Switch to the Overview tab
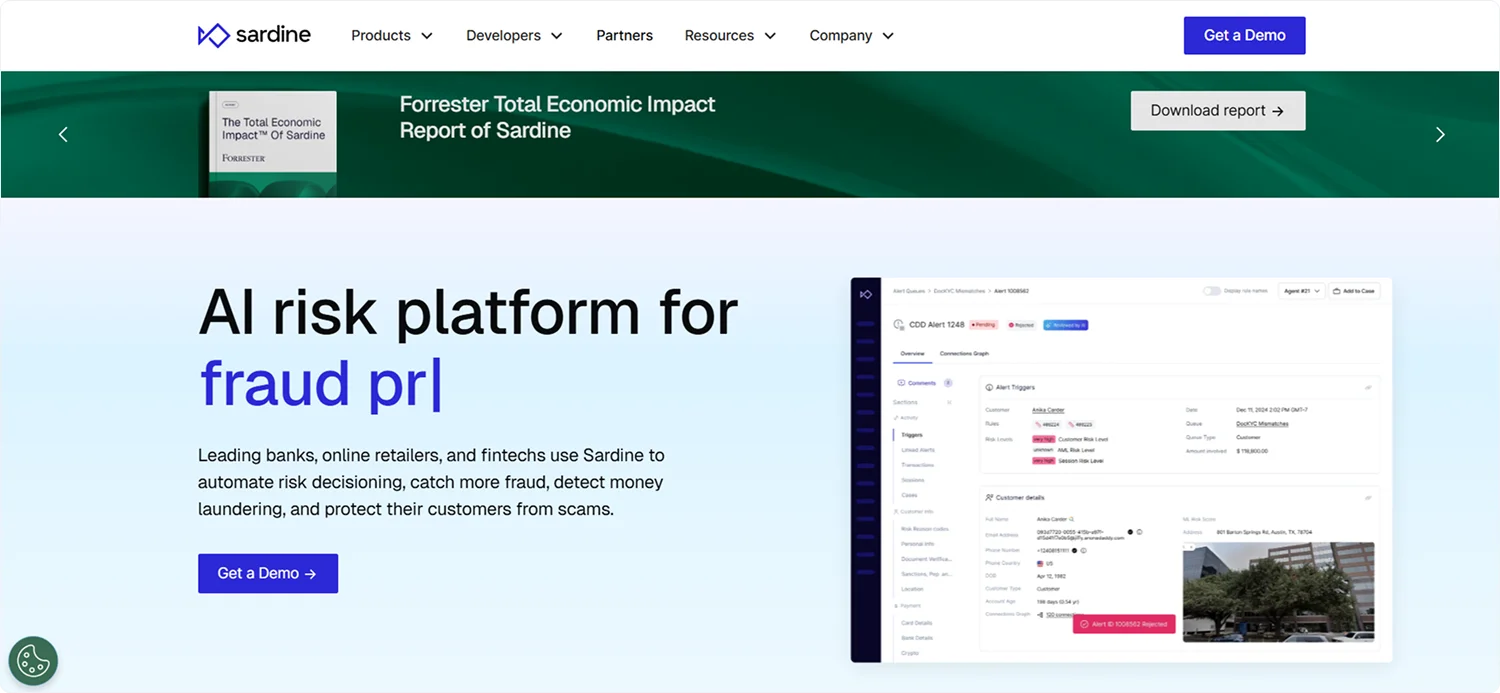Image resolution: width=1500 pixels, height=693 pixels. tap(912, 354)
